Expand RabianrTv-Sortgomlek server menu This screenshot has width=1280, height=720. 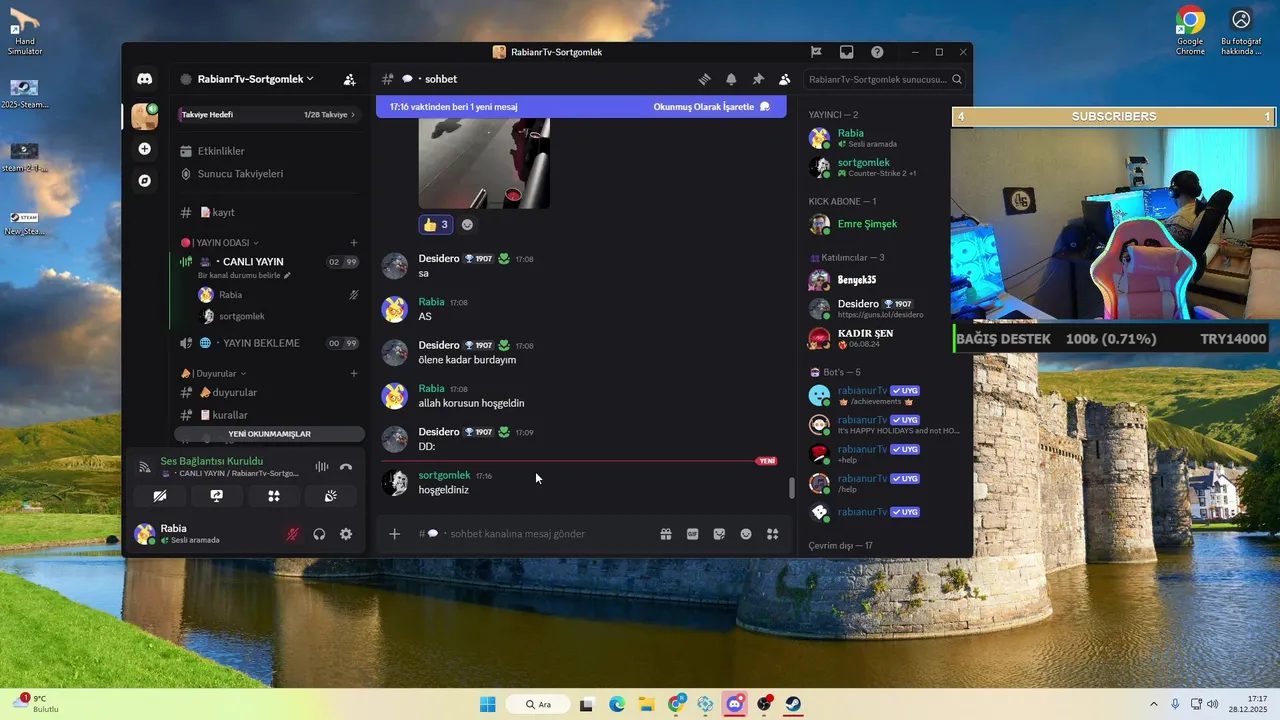pos(255,79)
